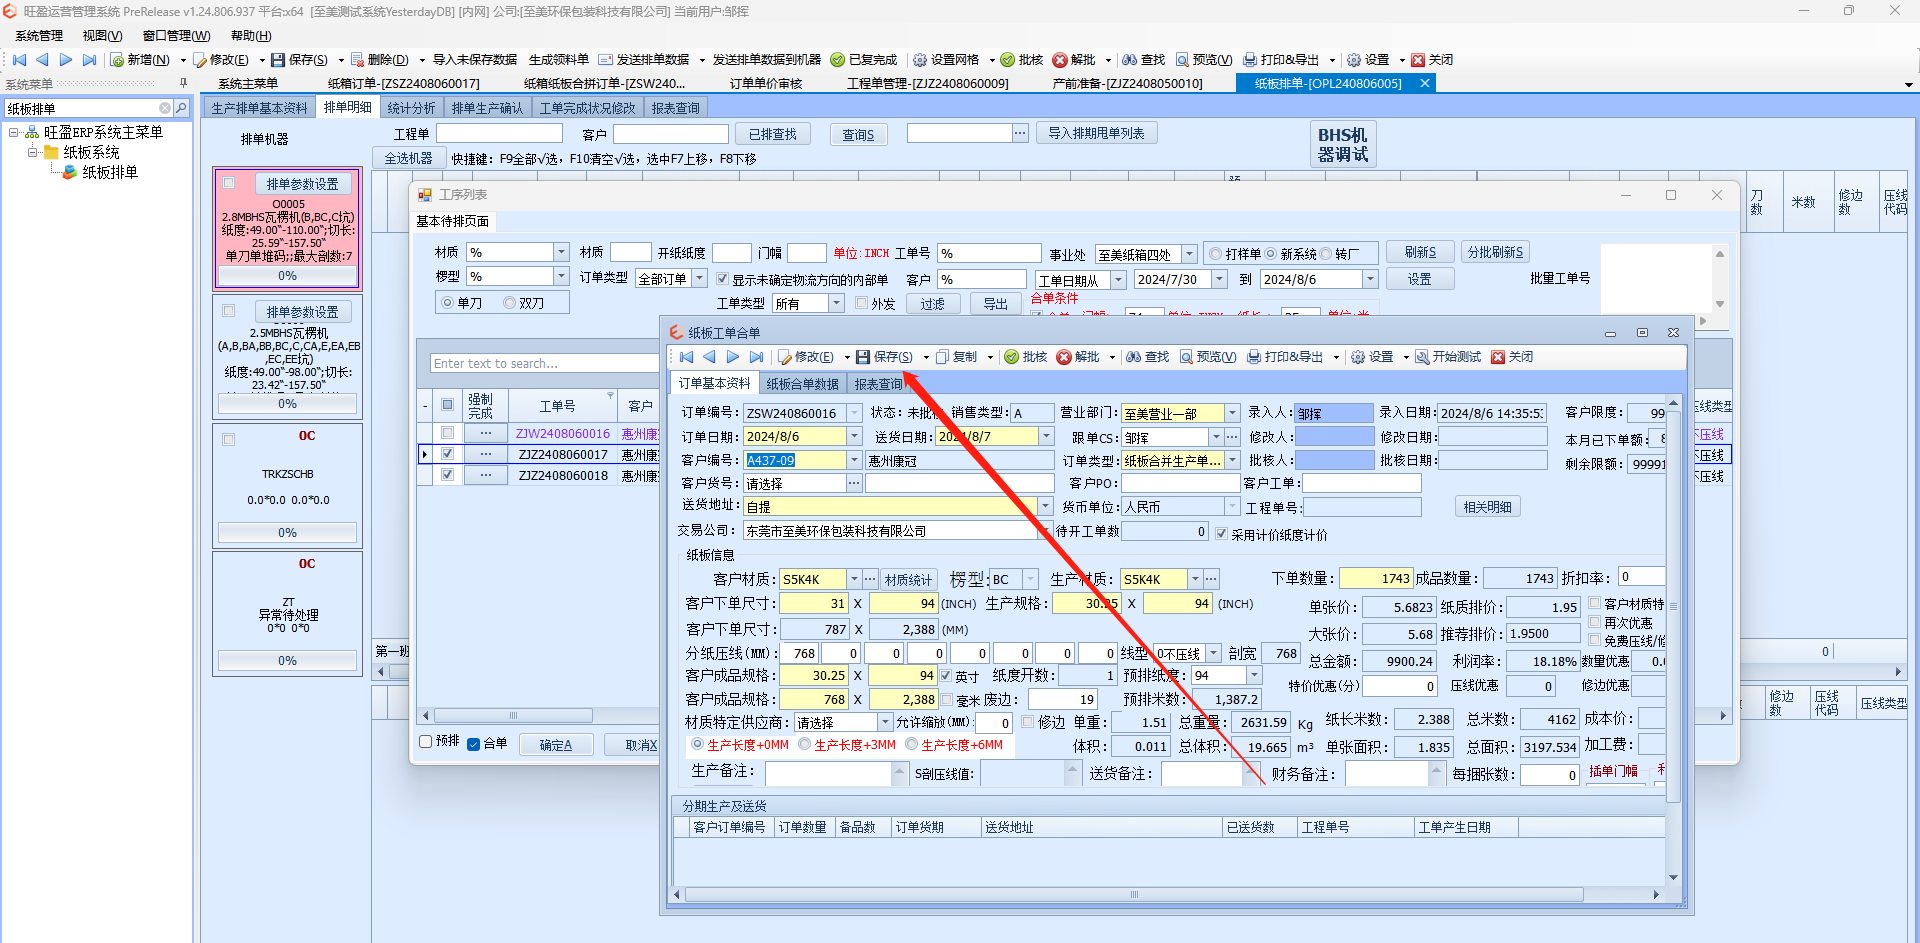The width and height of the screenshot is (1920, 943).
Task: Click green 批核 approve icon in 纸板工单合单 toolbar
Action: (1012, 357)
